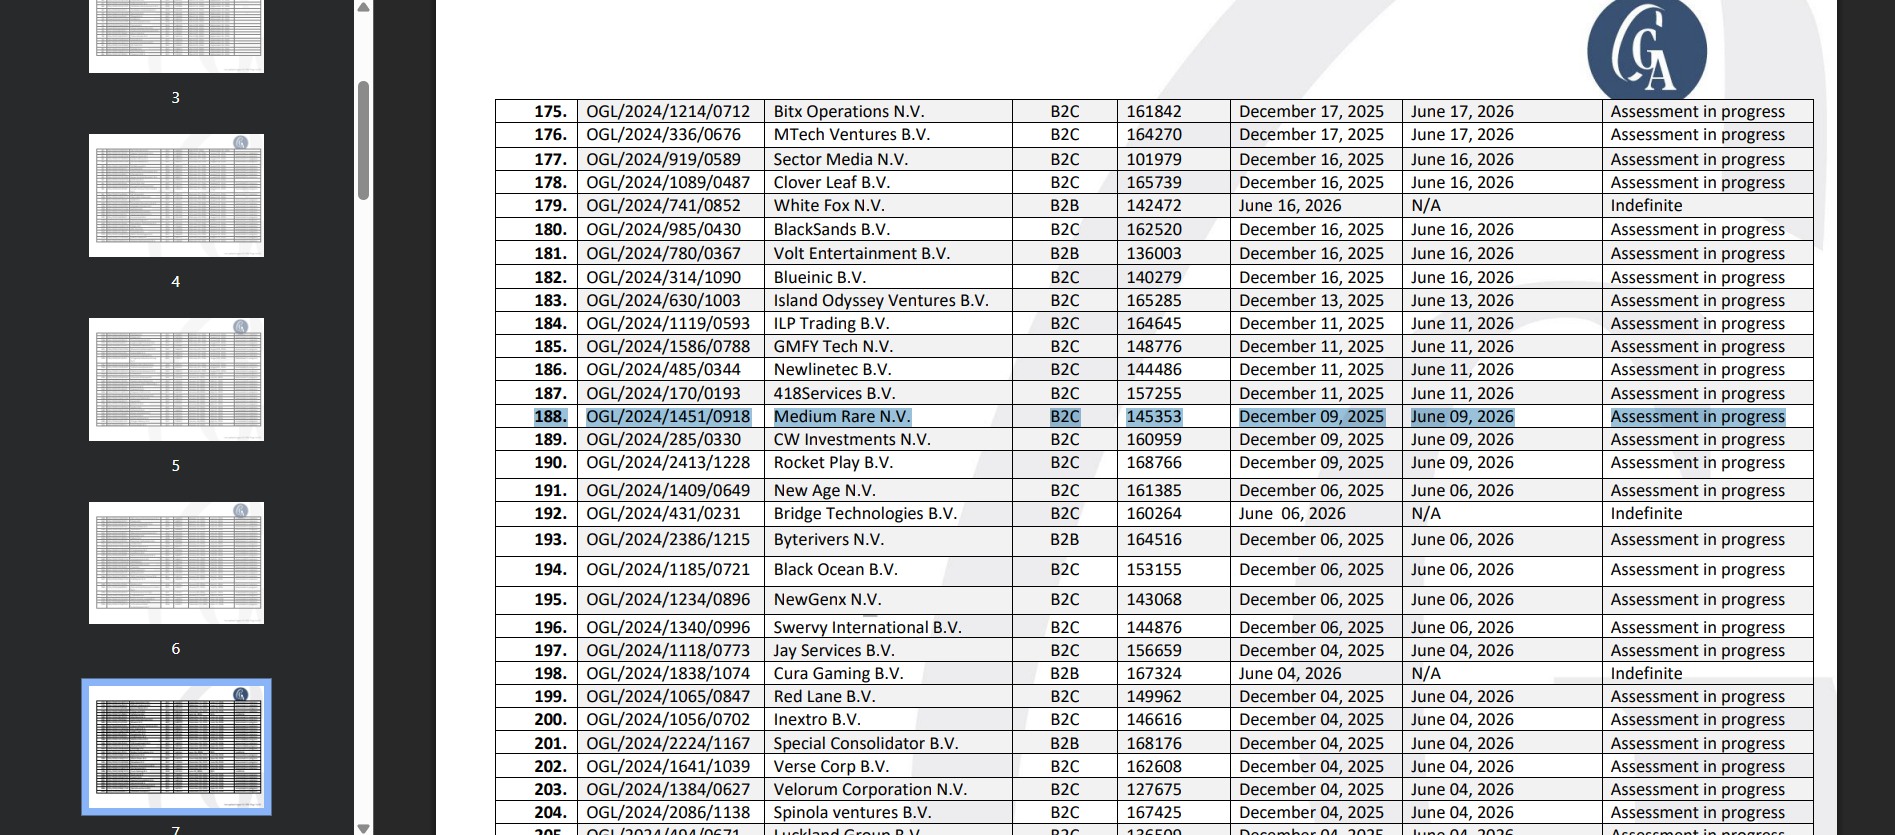Click license number OGL/2024/1214/0712

(x=668, y=112)
